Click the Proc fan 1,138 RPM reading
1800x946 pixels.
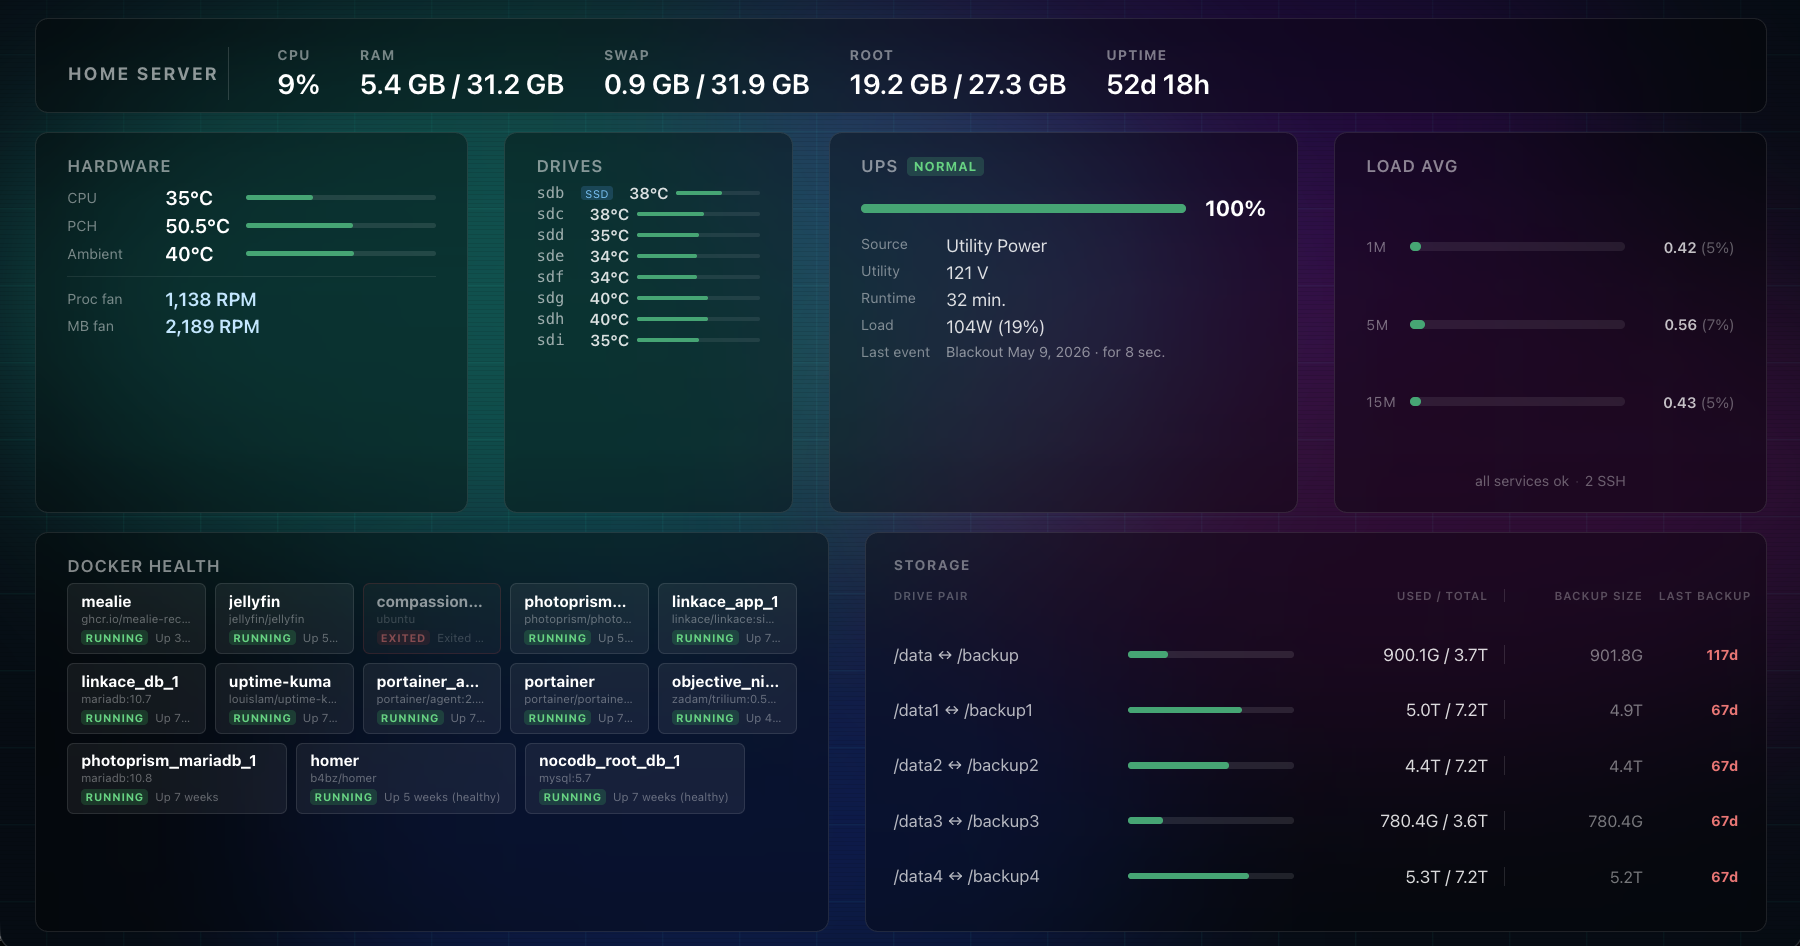click(x=211, y=300)
